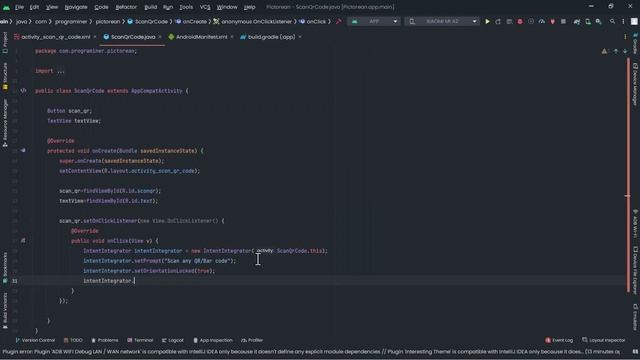Click the Debug app bug icon
The width and height of the screenshot is (640, 360).
[x=520, y=21]
